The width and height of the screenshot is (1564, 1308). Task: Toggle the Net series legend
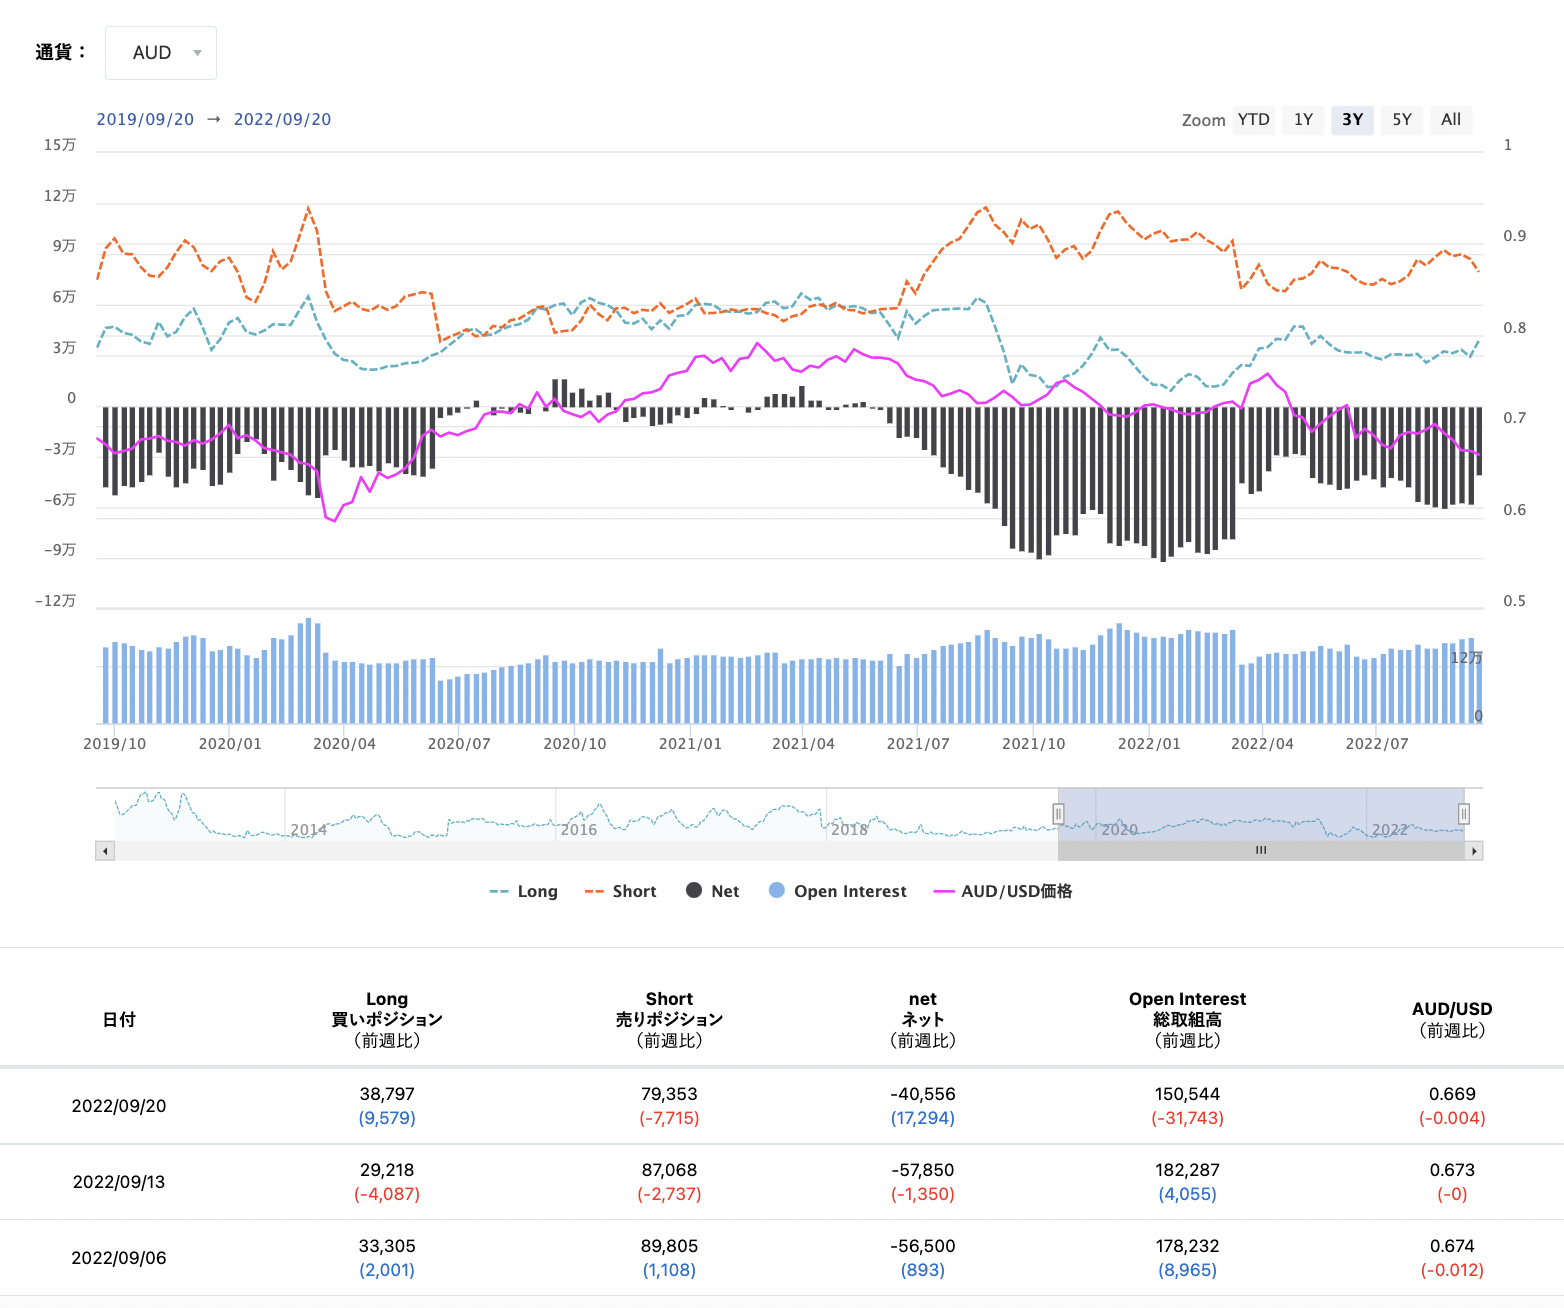[713, 891]
